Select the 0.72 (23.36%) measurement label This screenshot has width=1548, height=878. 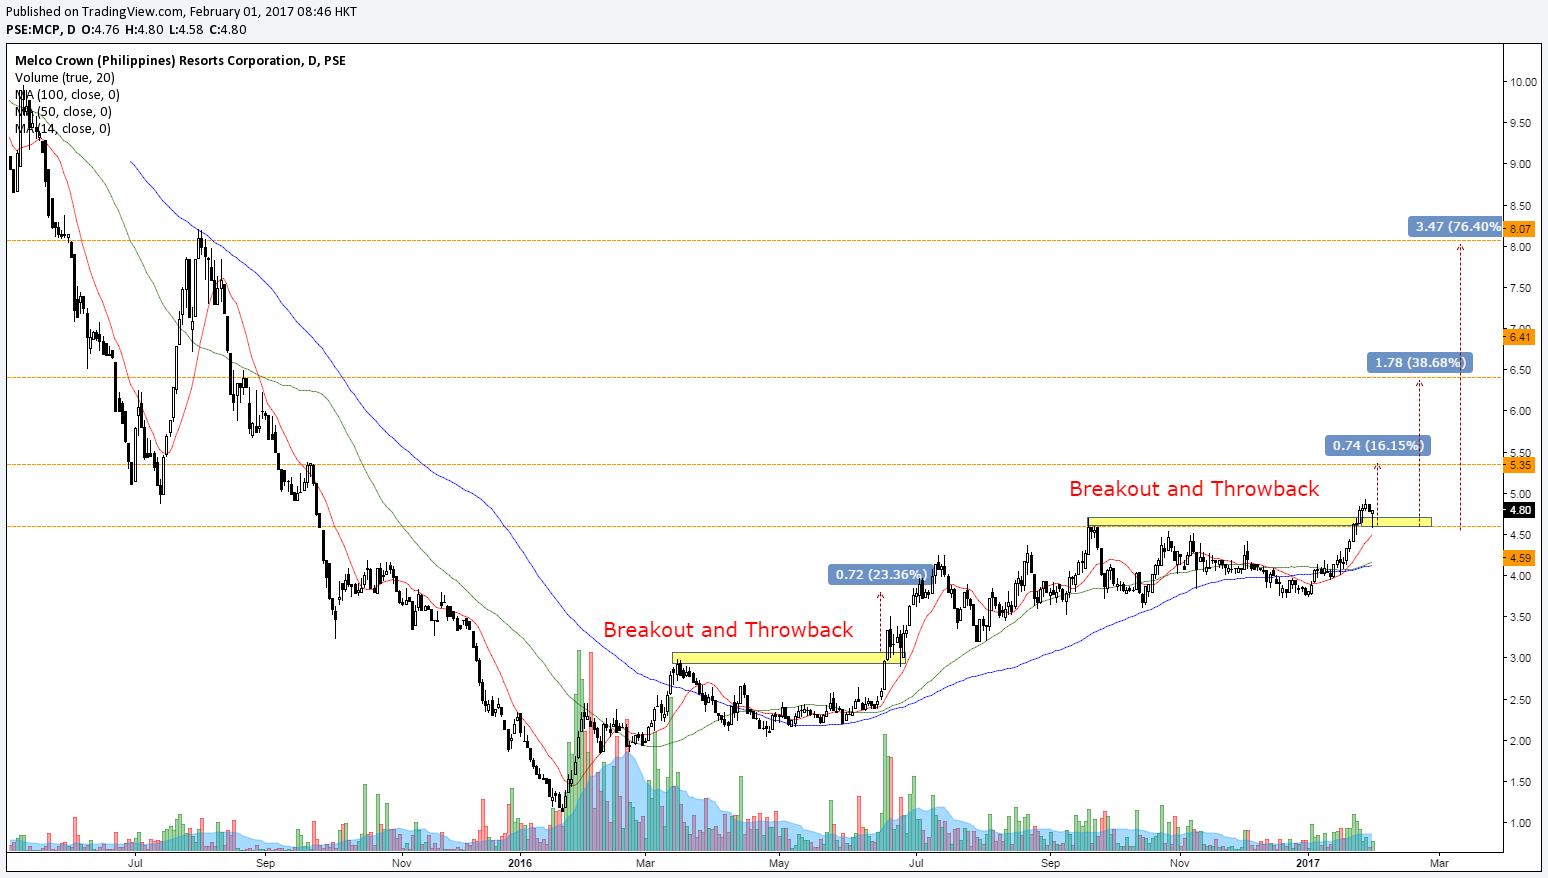point(879,574)
